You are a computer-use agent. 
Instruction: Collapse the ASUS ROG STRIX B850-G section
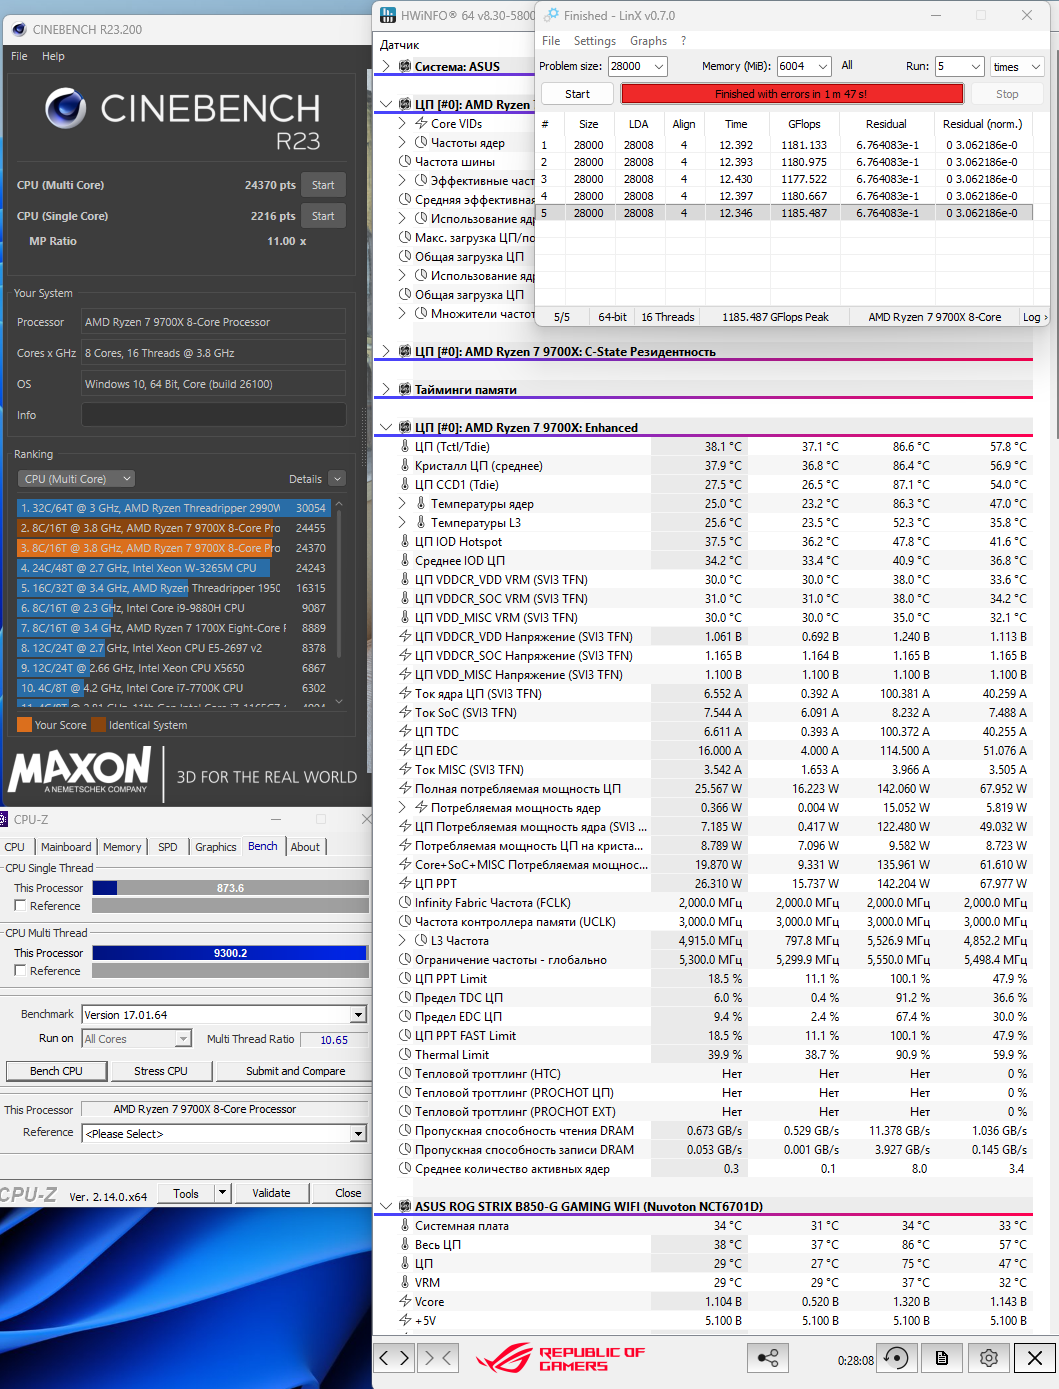pos(386,1207)
